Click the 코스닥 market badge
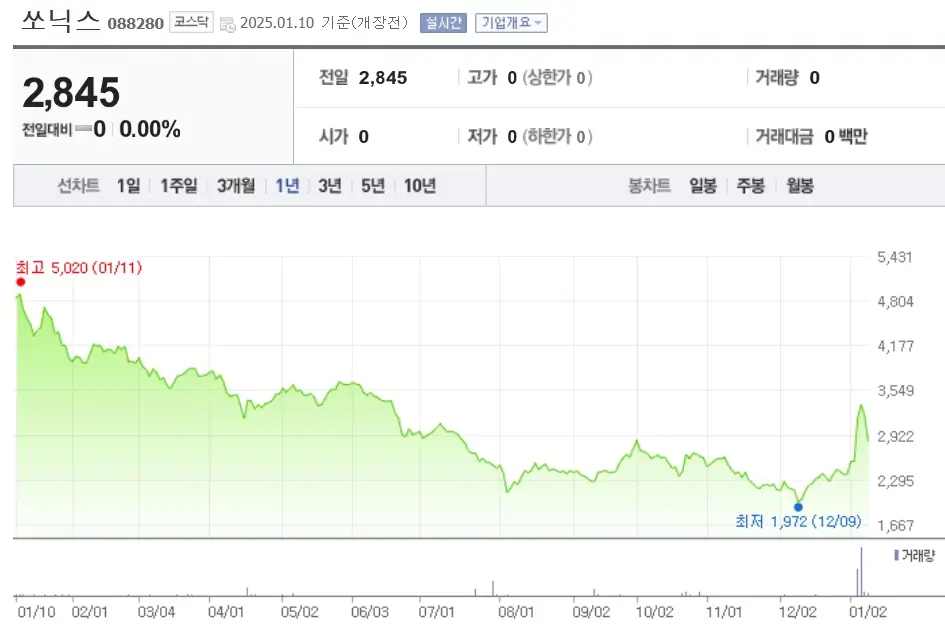 coord(190,21)
